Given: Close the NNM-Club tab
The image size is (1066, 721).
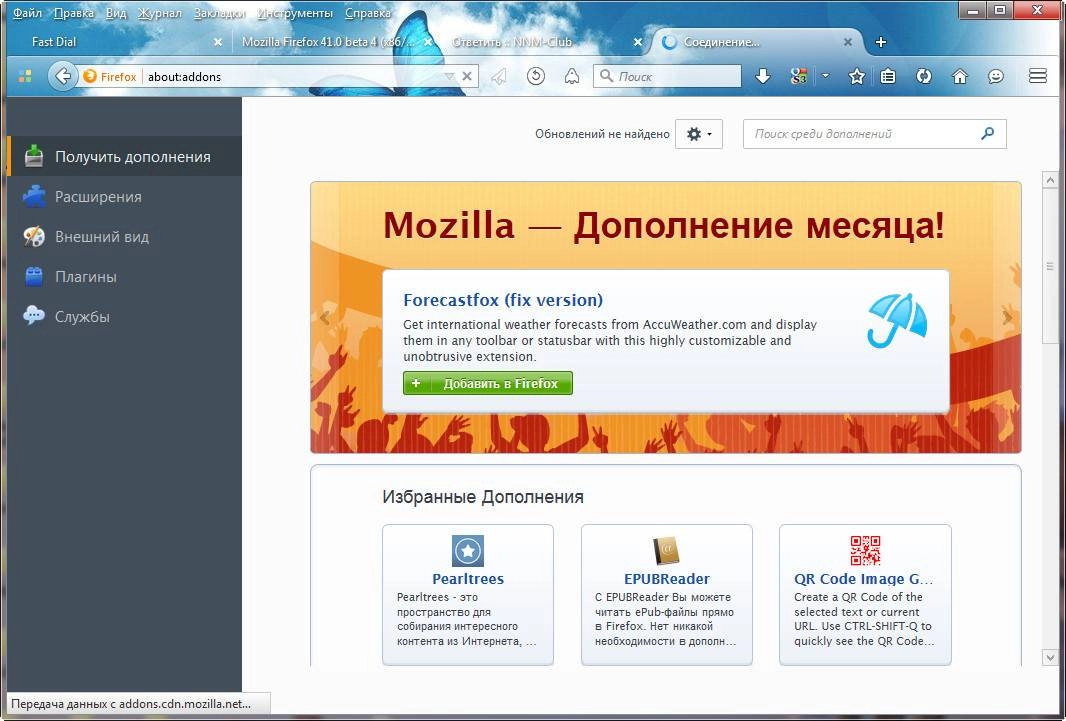Looking at the screenshot, I should [638, 42].
